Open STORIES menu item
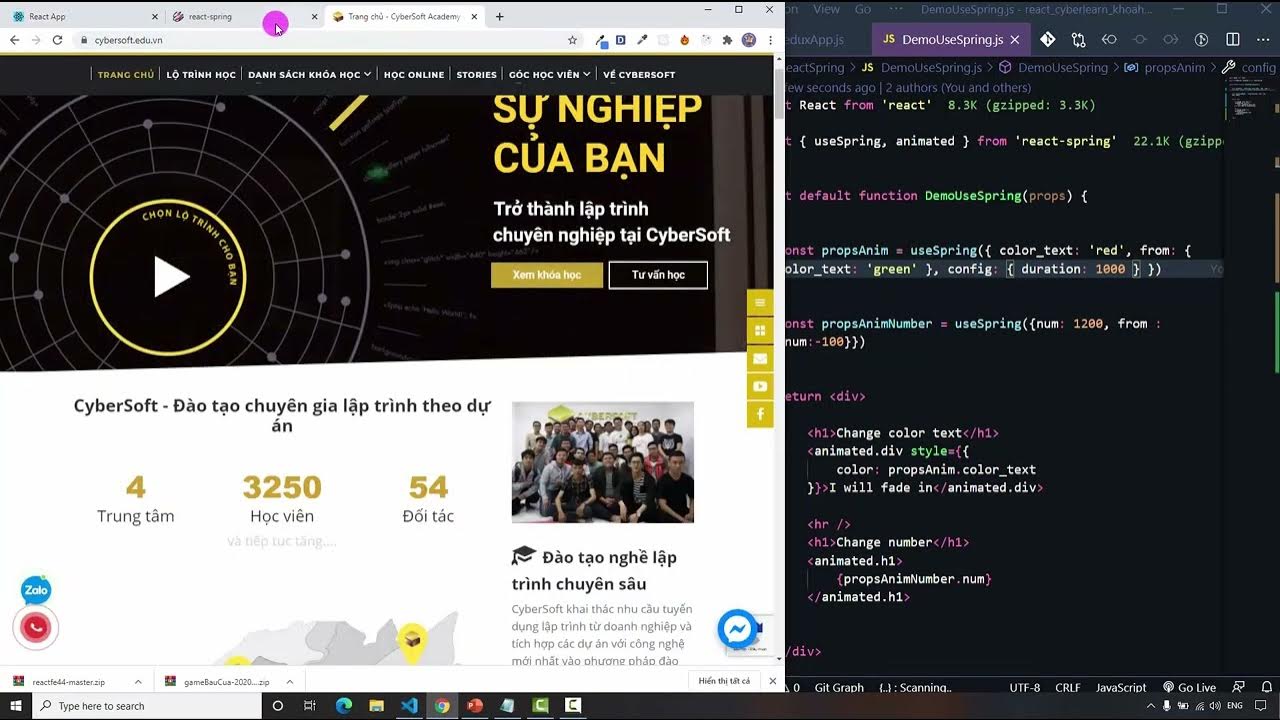Image resolution: width=1280 pixels, height=720 pixels. pyautogui.click(x=476, y=75)
